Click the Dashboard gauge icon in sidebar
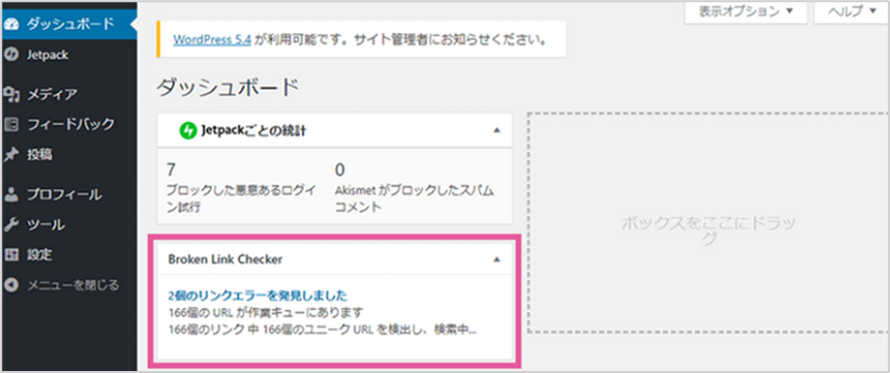Screen dimensions: 890x373 click(x=10, y=24)
